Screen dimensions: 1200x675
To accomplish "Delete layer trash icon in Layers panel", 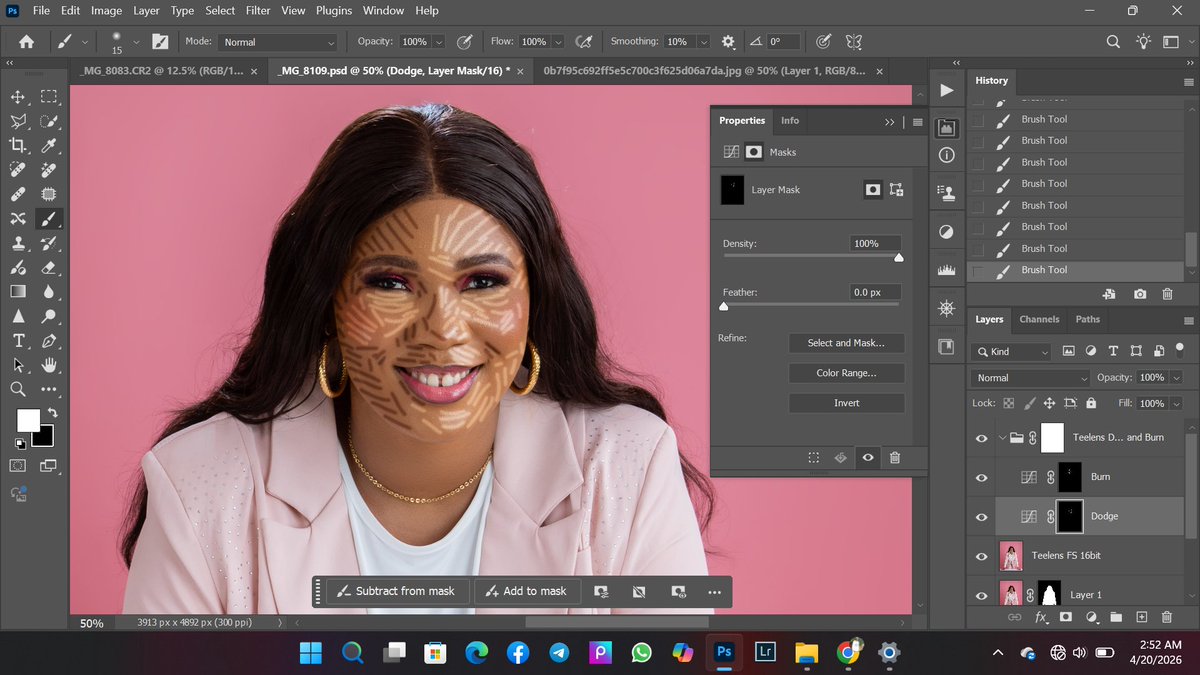I will click(1167, 618).
